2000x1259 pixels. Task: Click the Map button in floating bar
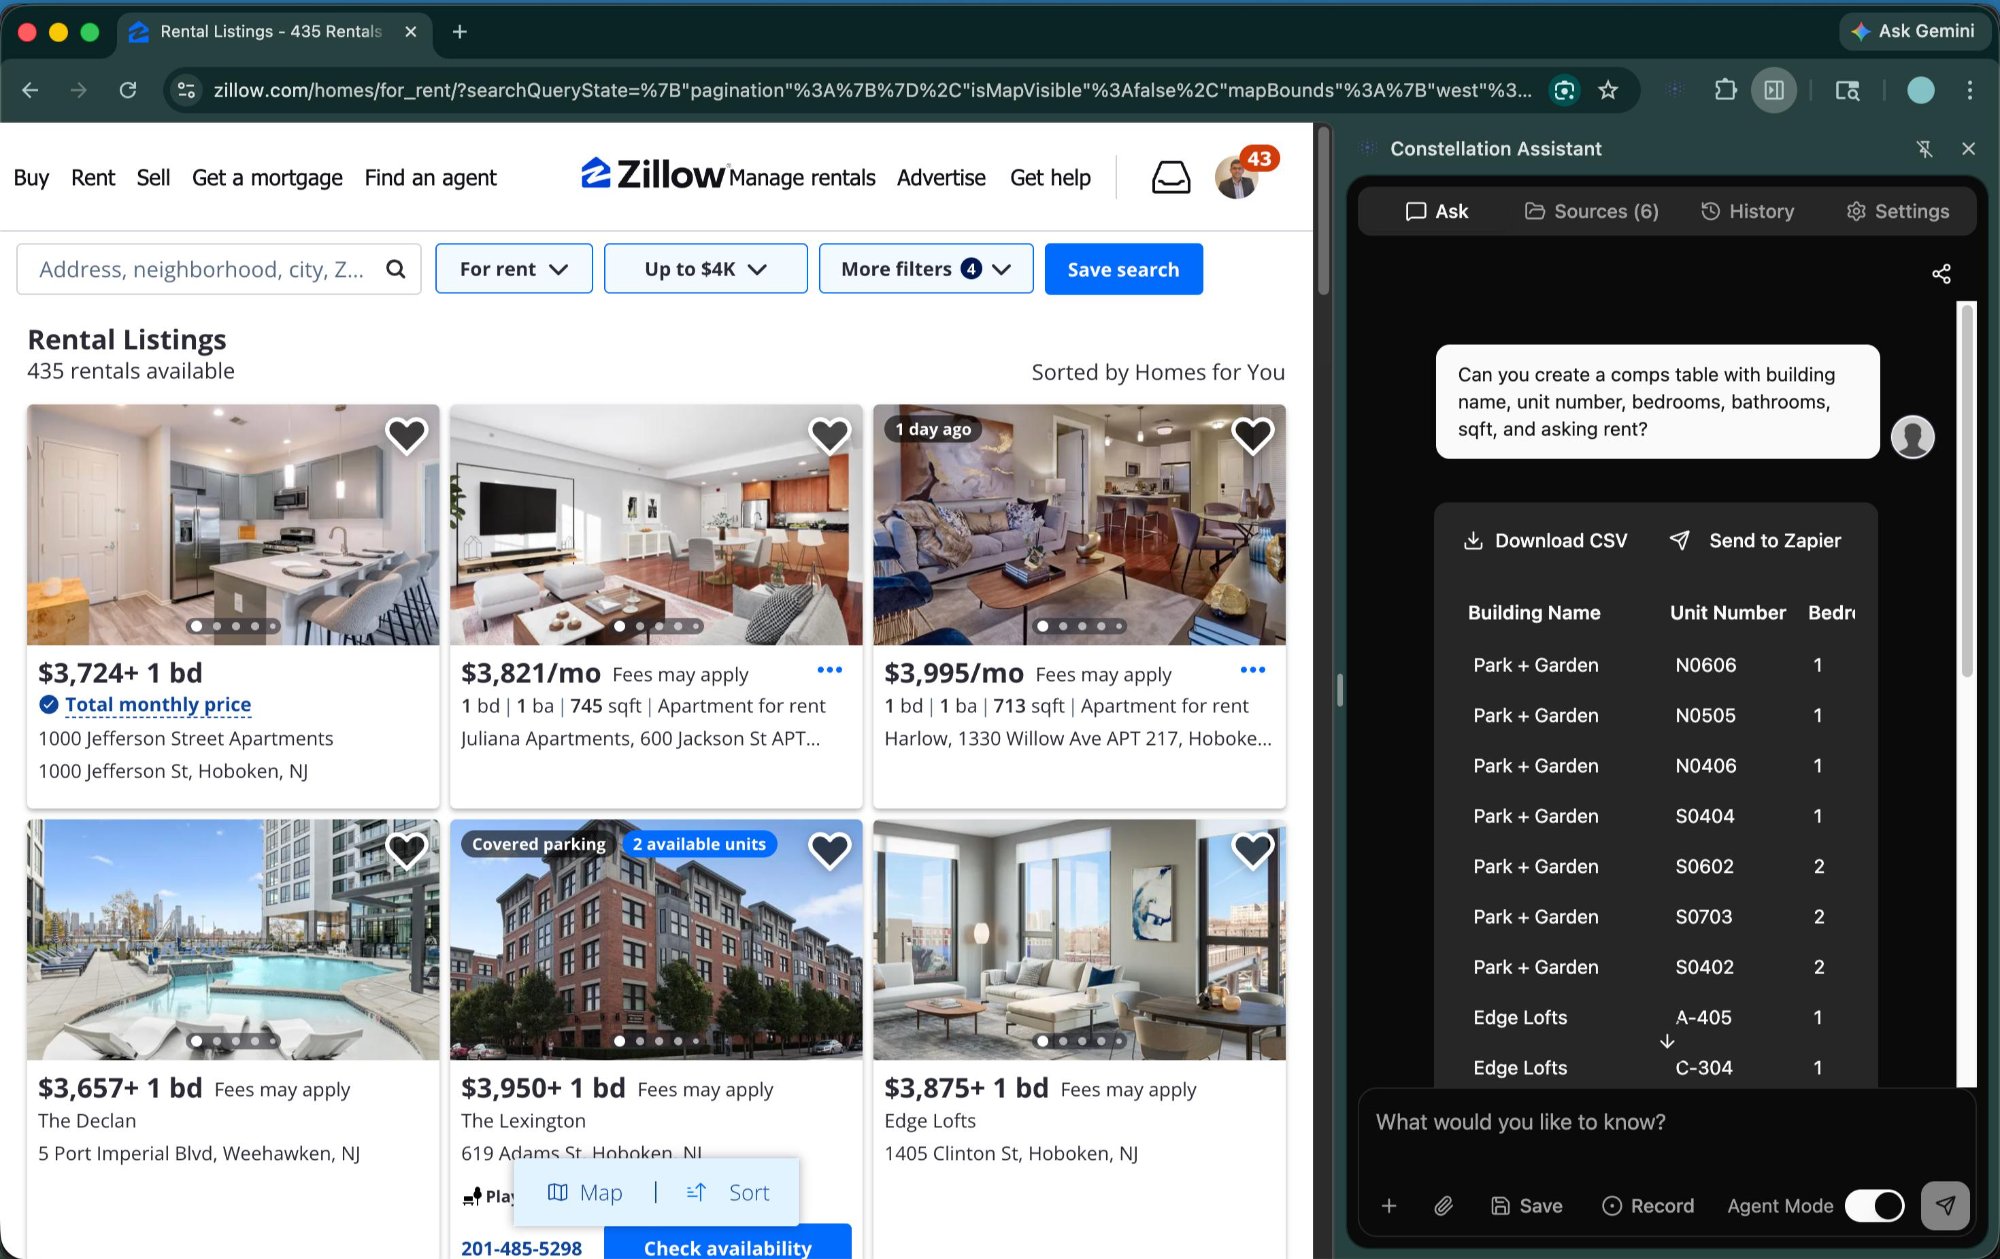point(585,1192)
